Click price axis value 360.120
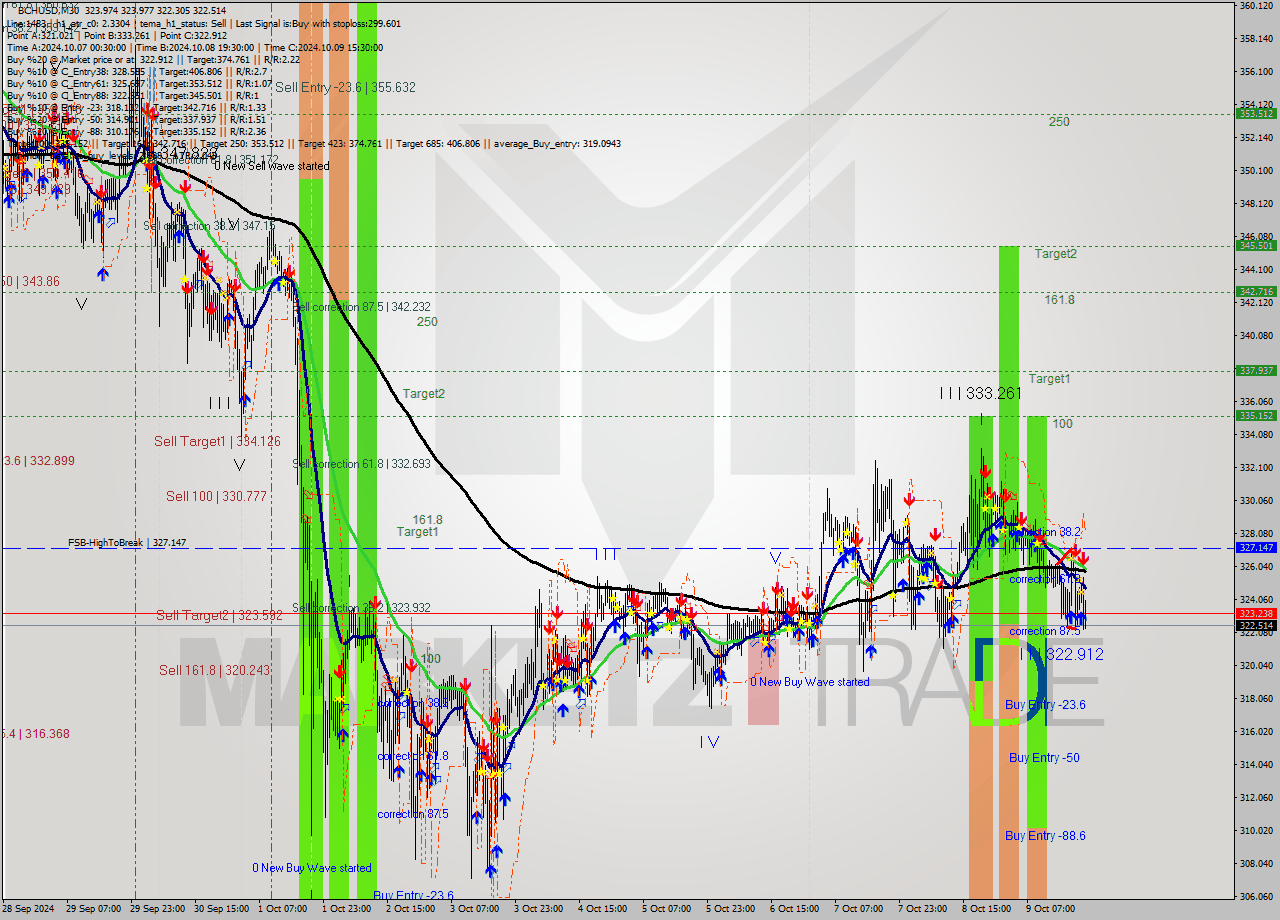The width and height of the screenshot is (1280, 920). click(x=1256, y=5)
